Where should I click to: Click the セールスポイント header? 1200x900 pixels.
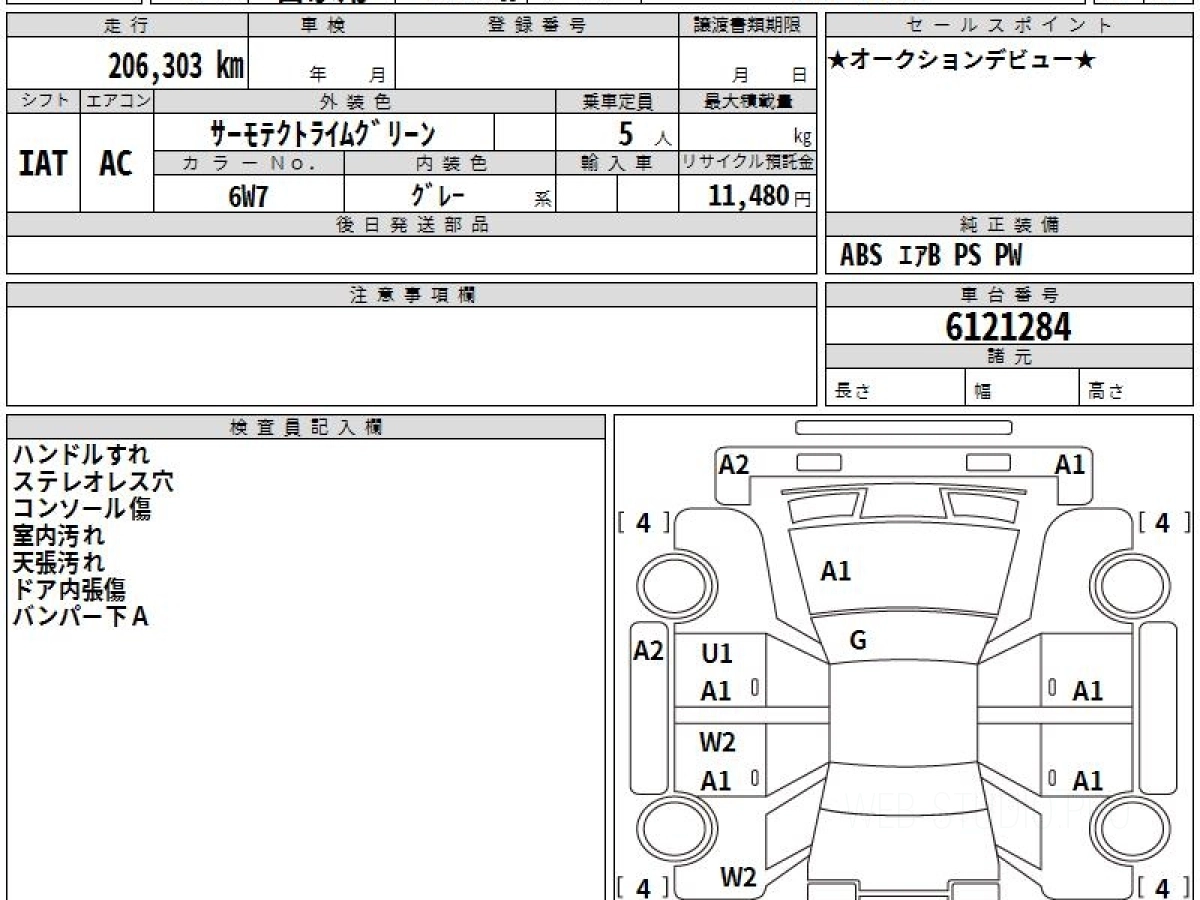click(x=1009, y=26)
